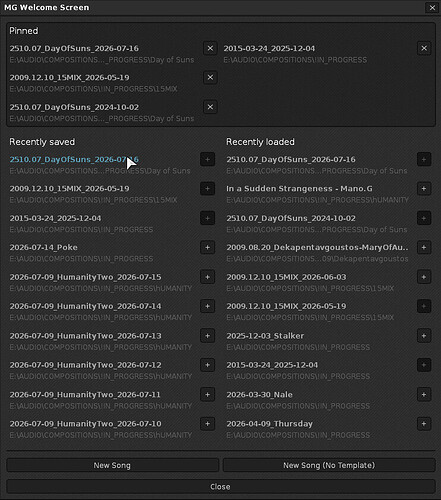Close MG Welcome Screen with title X
441x500 pixels.
(432, 8)
